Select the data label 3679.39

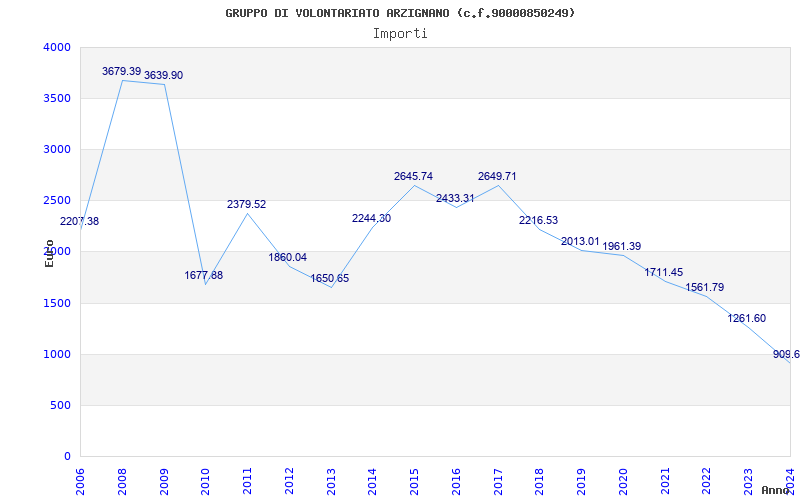(x=121, y=71)
